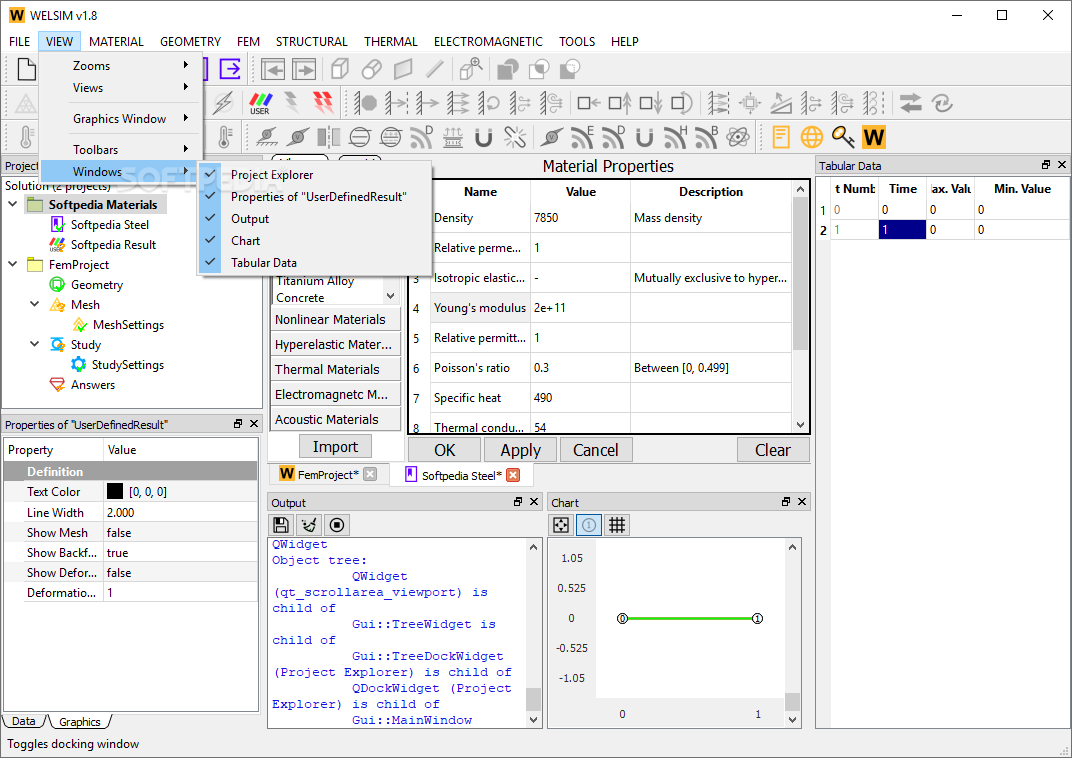
Task: Click the rotation constraint icon
Action: (490, 103)
